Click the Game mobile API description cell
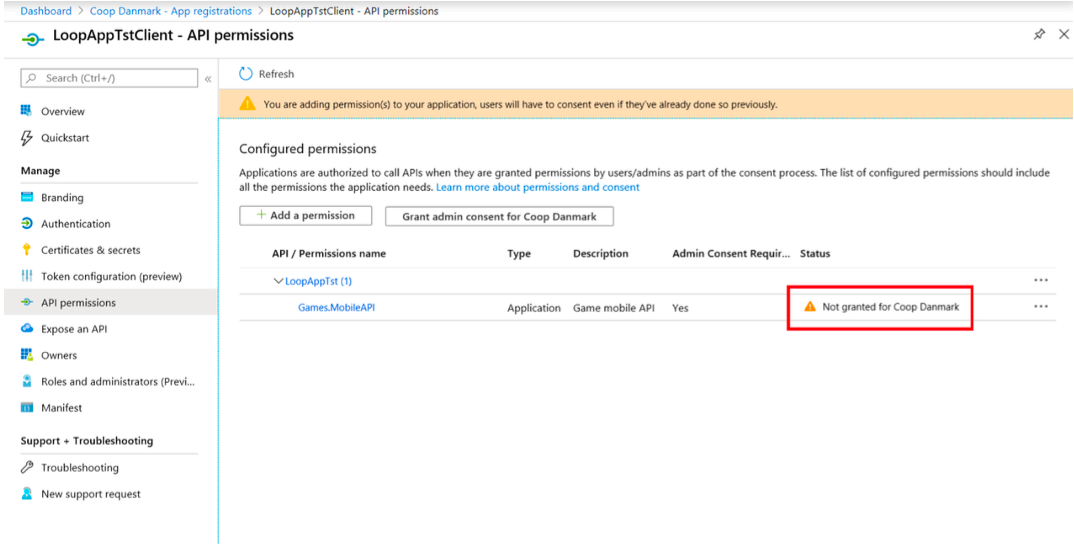 [x=614, y=308]
